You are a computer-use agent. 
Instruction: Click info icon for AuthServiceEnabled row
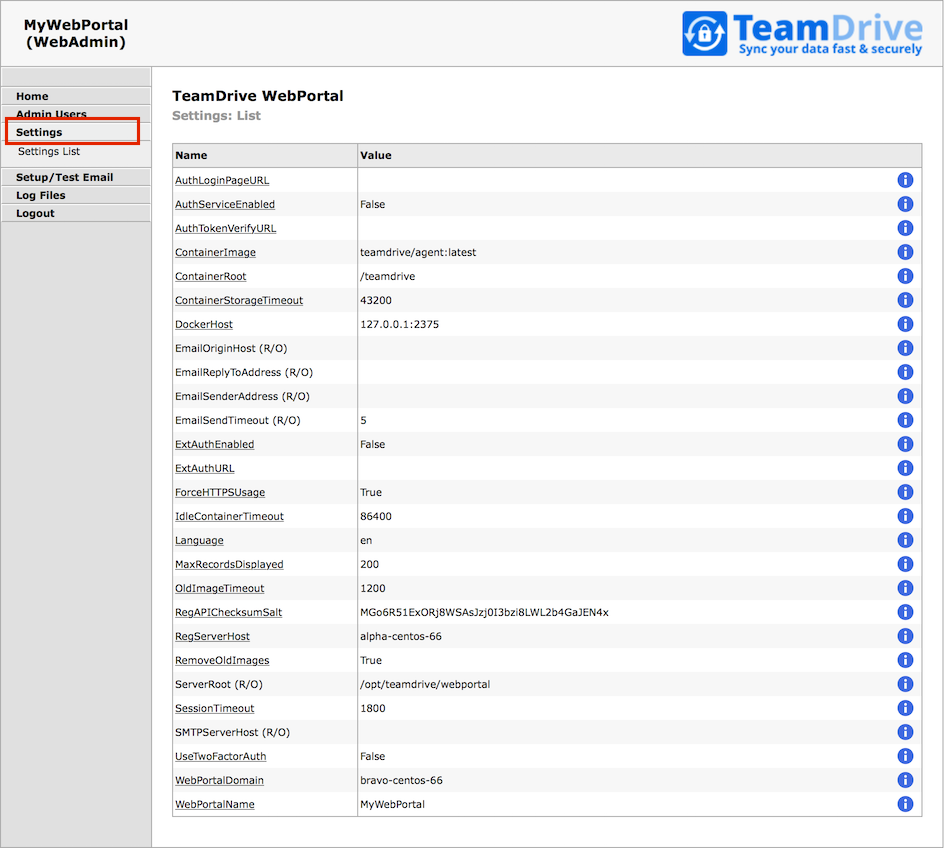[x=905, y=204]
